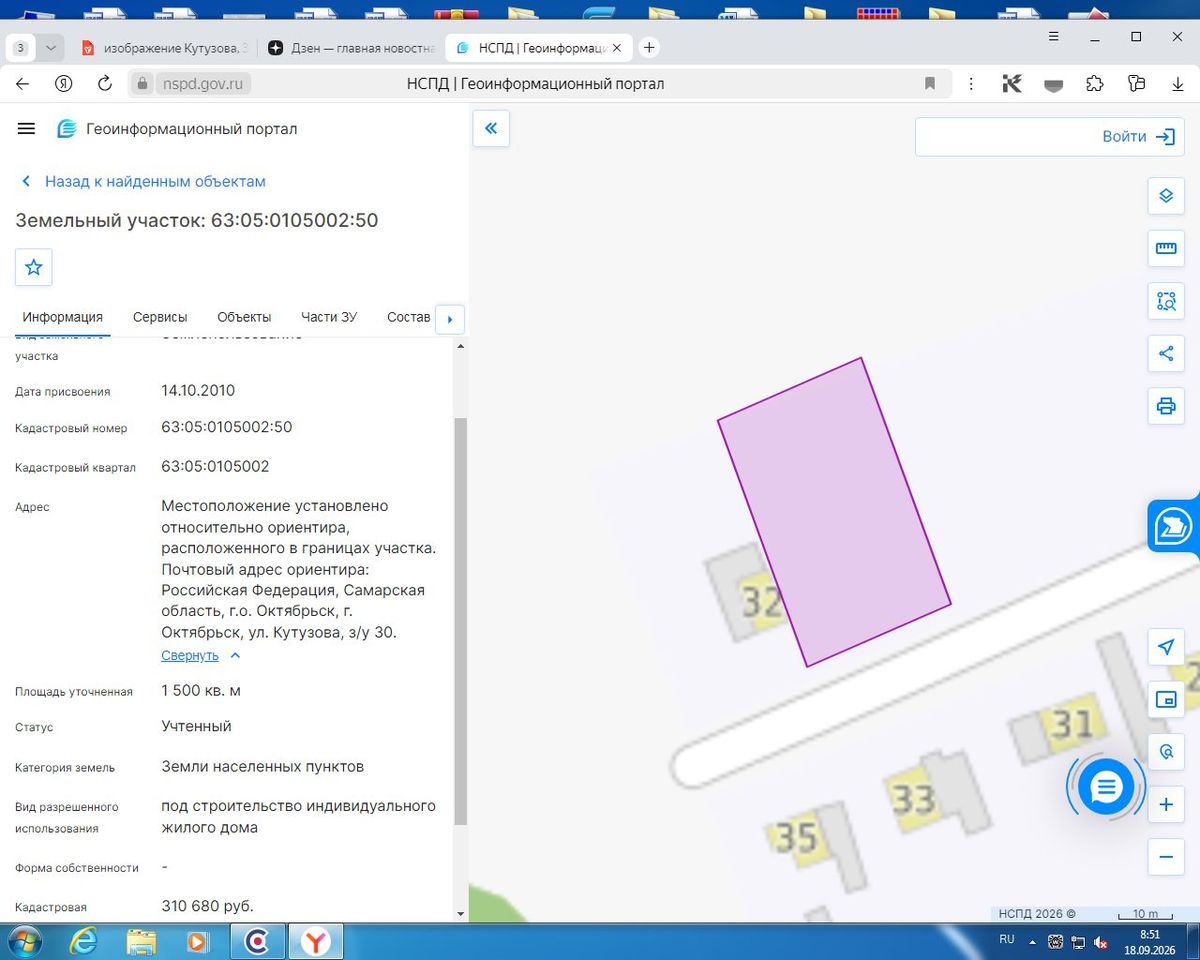
Task: Open the chat support bubble
Action: click(1105, 787)
